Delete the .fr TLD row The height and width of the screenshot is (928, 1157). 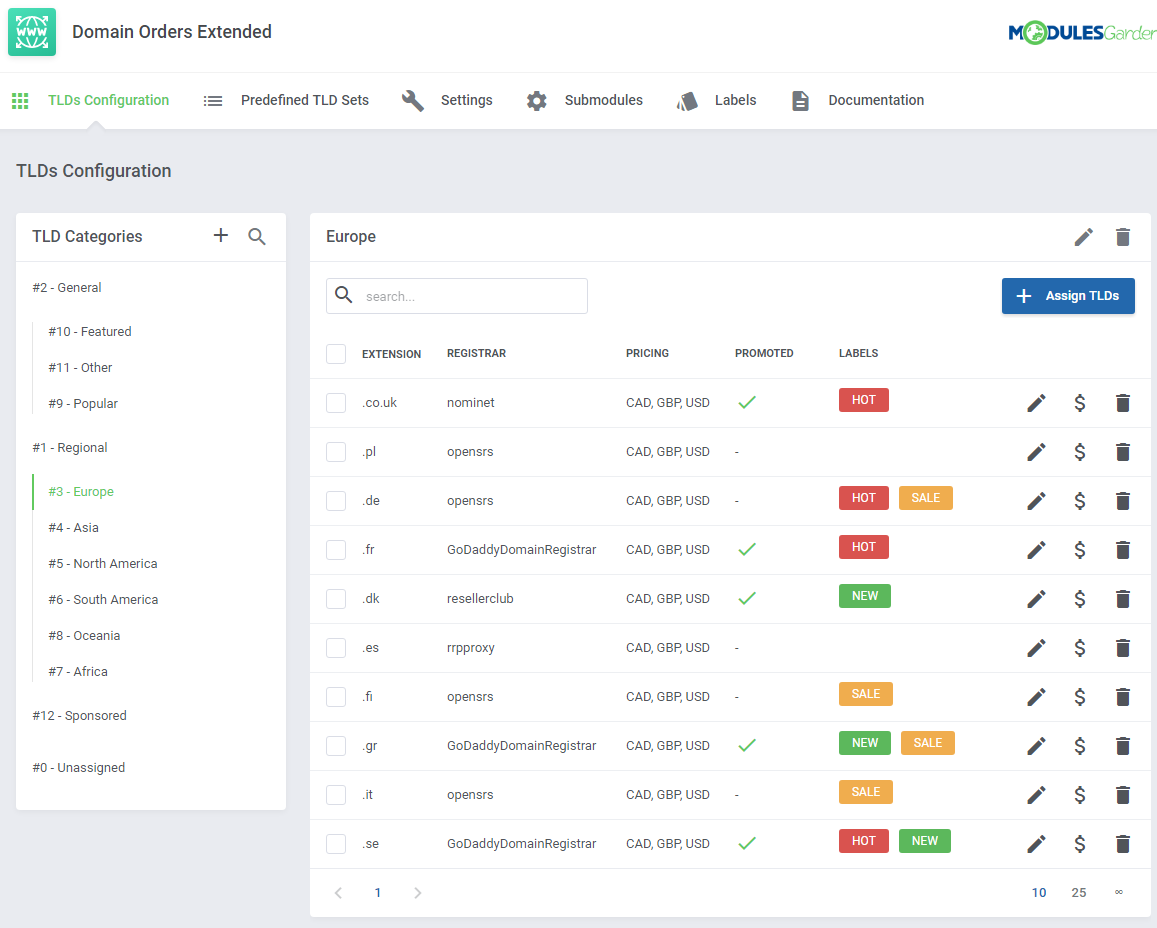1122,550
